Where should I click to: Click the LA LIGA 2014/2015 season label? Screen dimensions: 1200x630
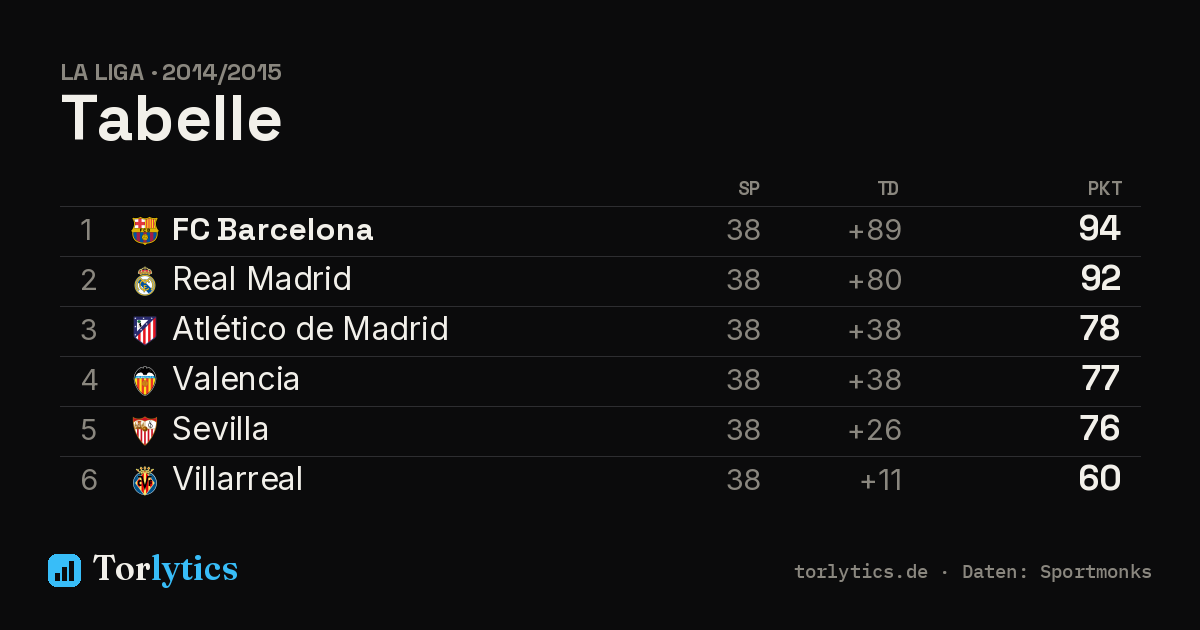coord(172,72)
